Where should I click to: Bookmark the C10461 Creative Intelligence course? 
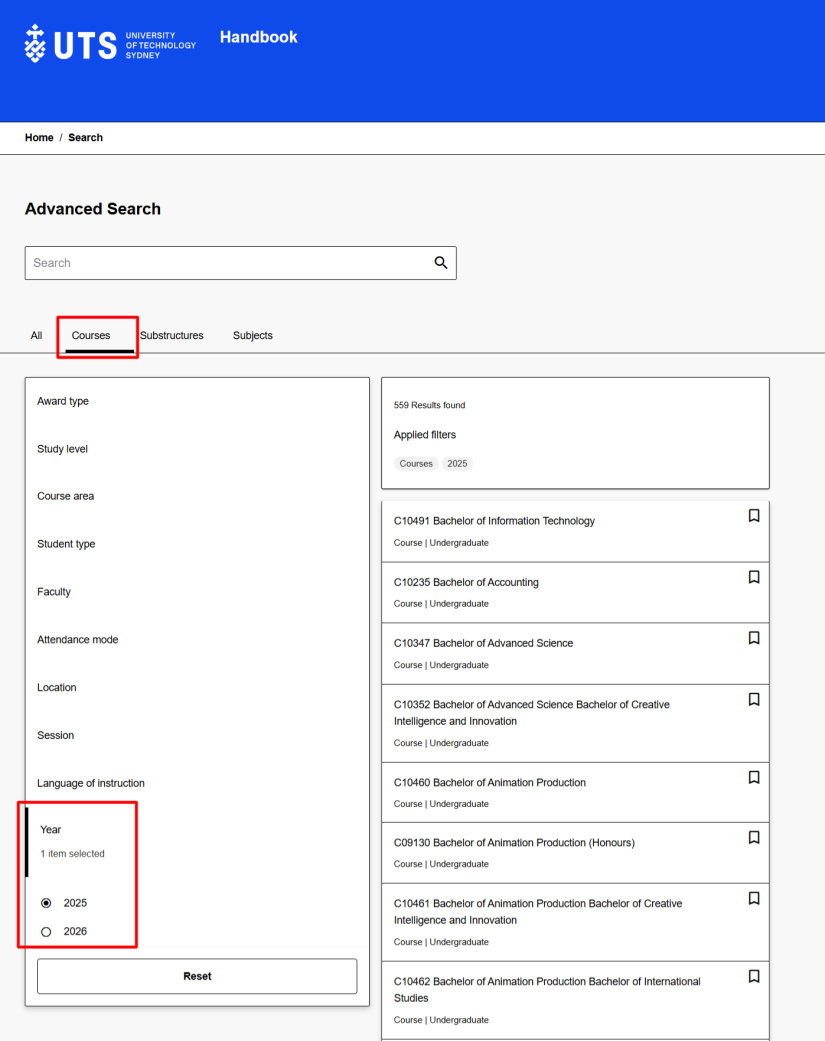753,898
